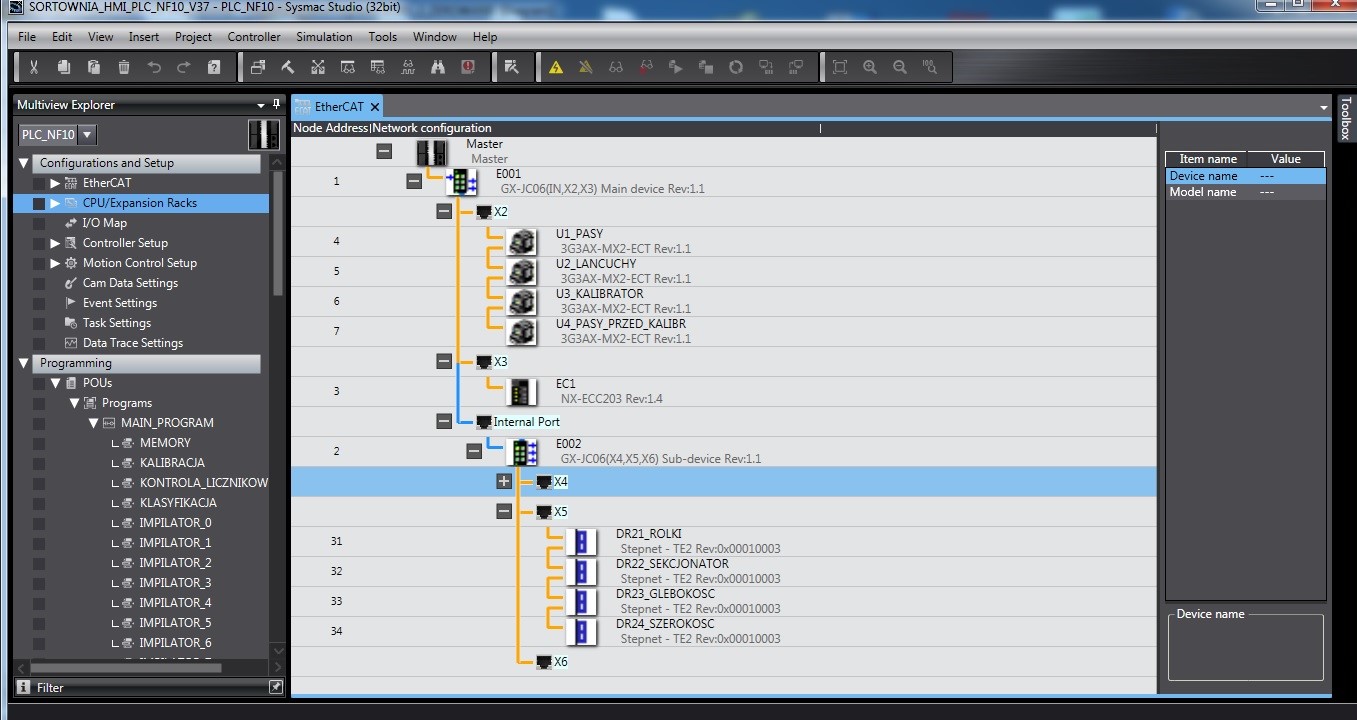
Task: Click the Zoom in magnifier icon
Action: click(x=870, y=67)
